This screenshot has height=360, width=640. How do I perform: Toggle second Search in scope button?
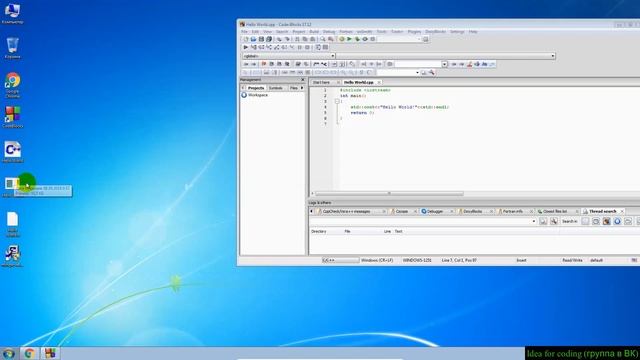(x=596, y=221)
